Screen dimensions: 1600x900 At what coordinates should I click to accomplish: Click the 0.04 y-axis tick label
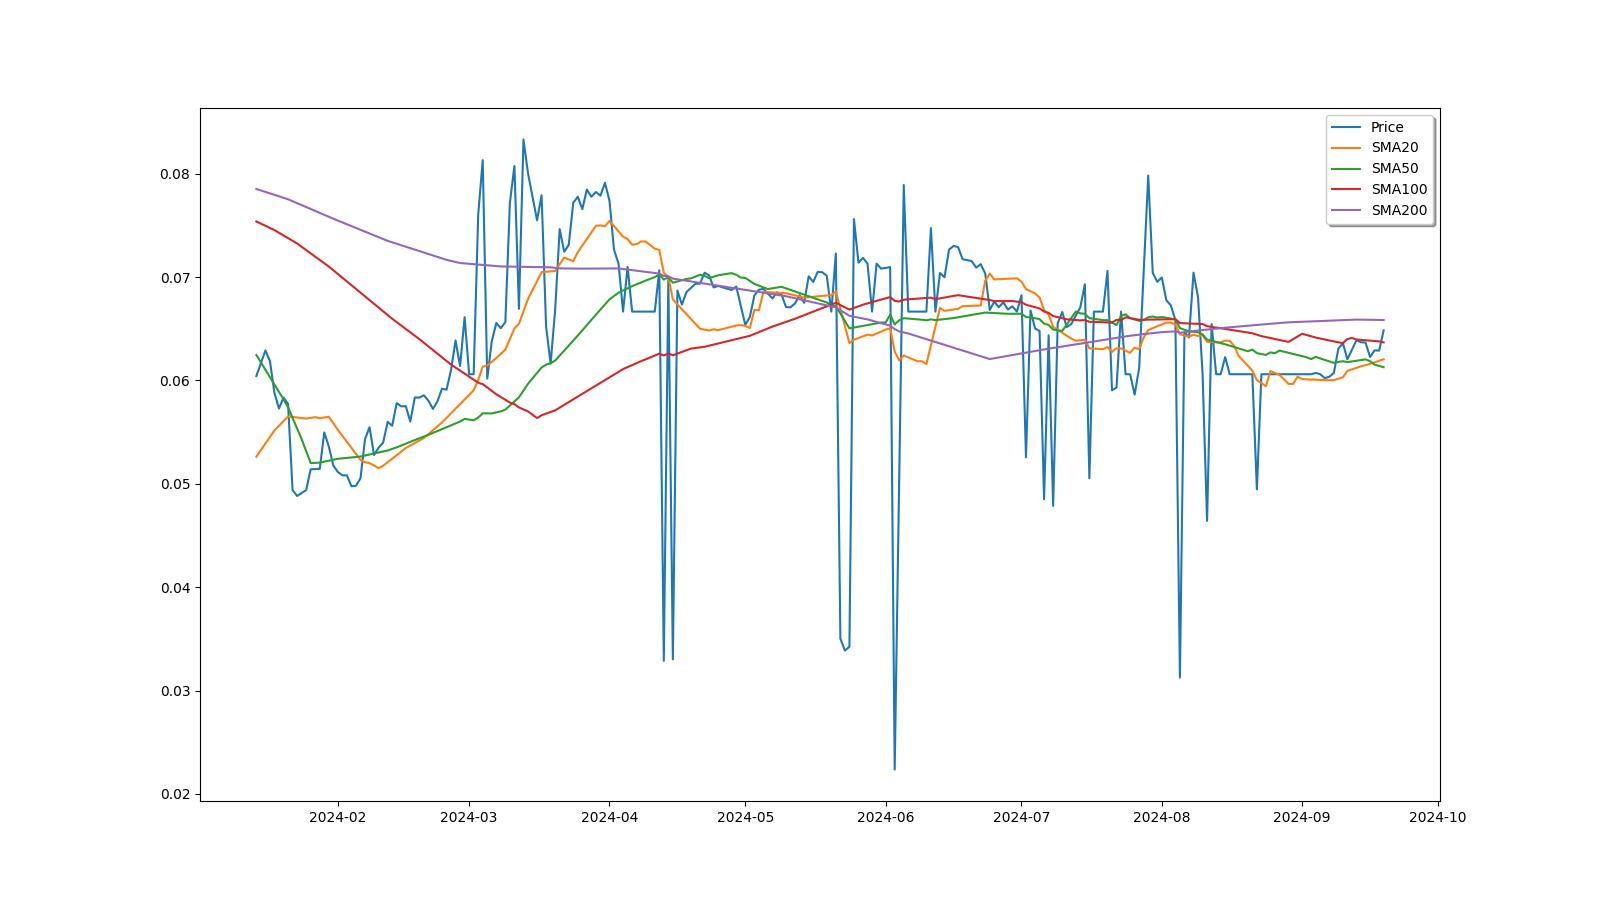point(174,588)
